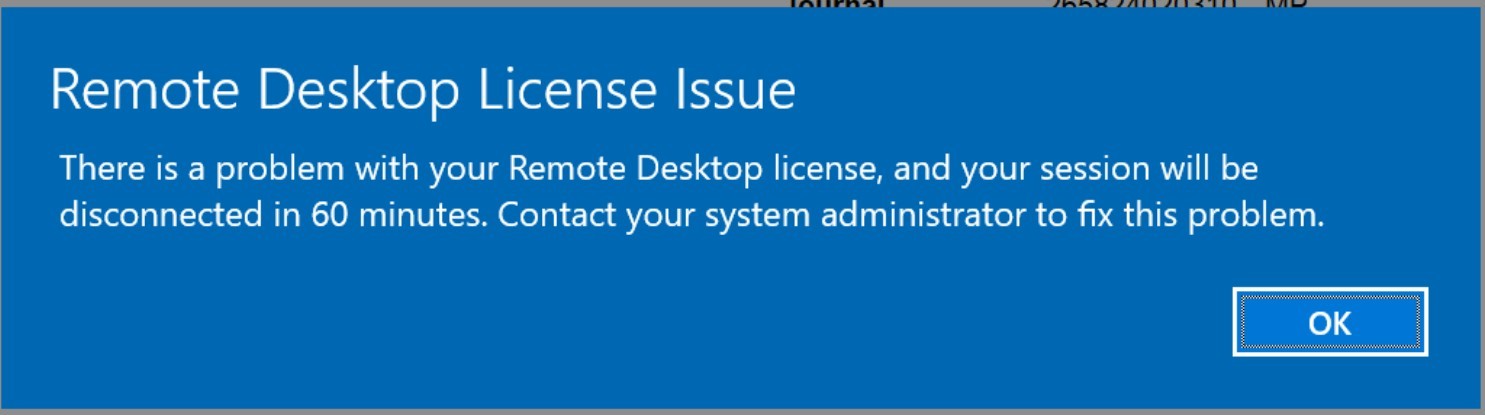1485x415 pixels.
Task: Click the gray strip below the blue dialog
Action: pyautogui.click(x=740, y=411)
